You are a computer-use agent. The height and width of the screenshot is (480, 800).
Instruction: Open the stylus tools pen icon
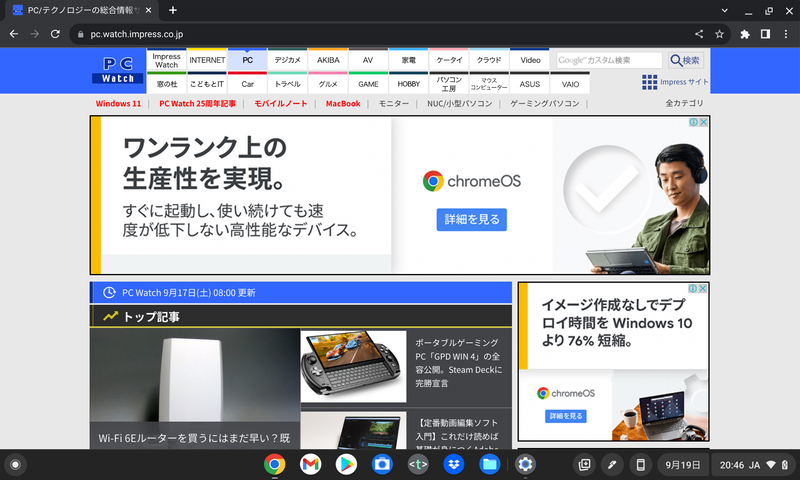(612, 465)
